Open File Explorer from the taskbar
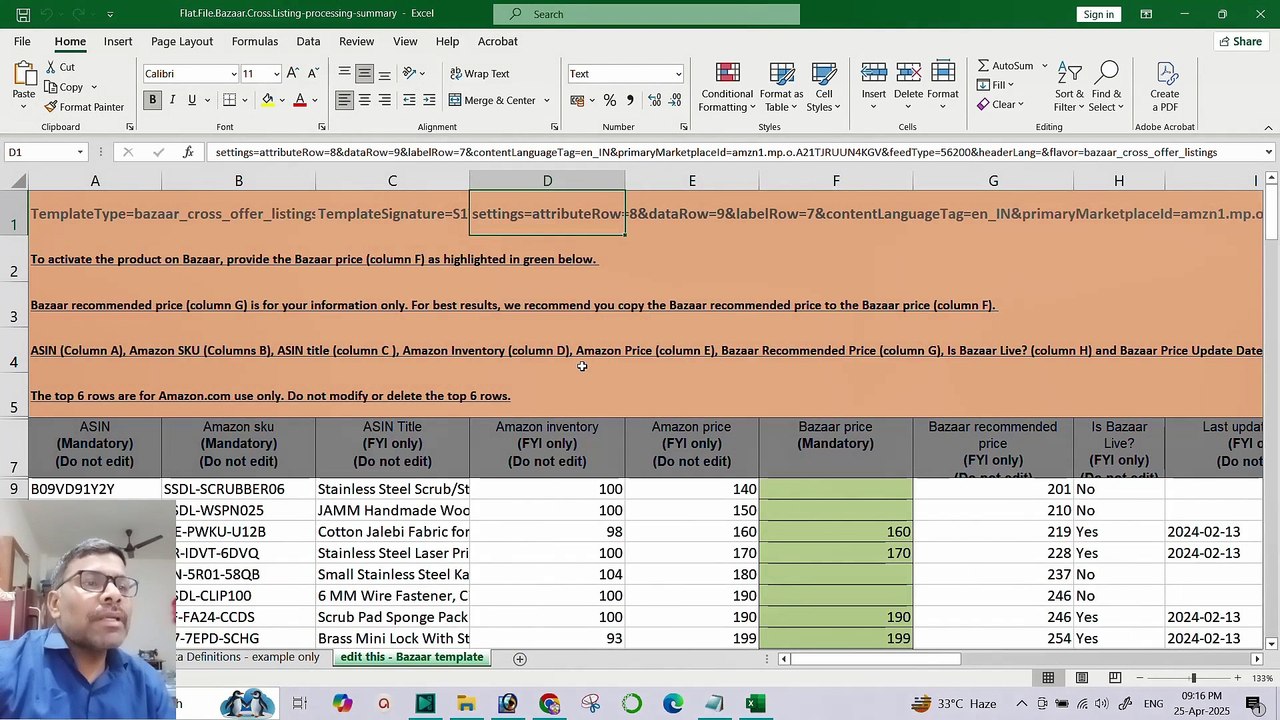Screen dimensions: 1280x720 tap(466, 704)
